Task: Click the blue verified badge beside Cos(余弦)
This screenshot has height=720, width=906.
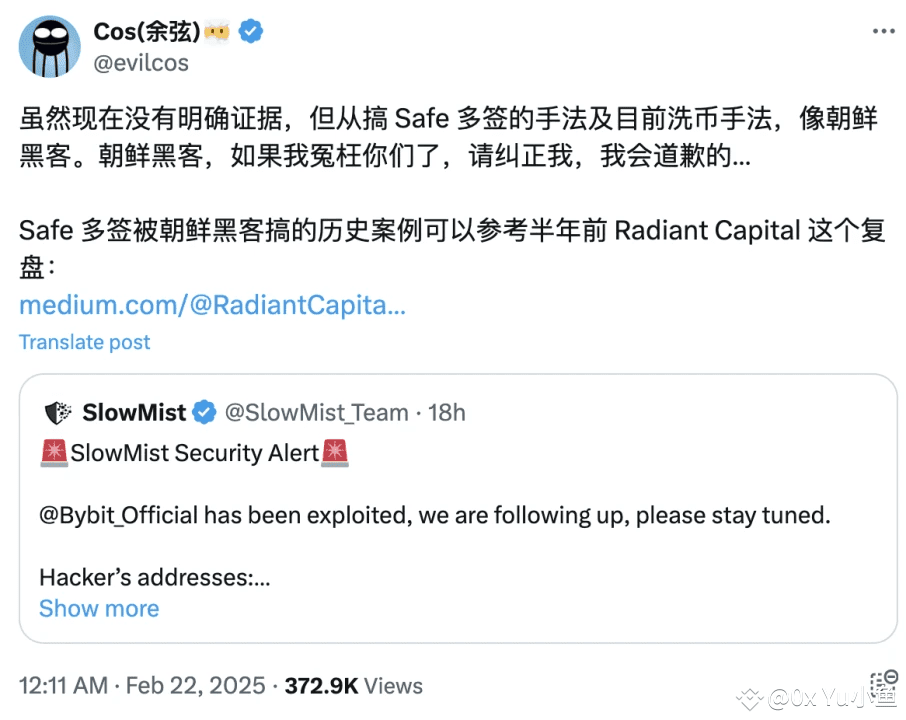Action: 250,31
